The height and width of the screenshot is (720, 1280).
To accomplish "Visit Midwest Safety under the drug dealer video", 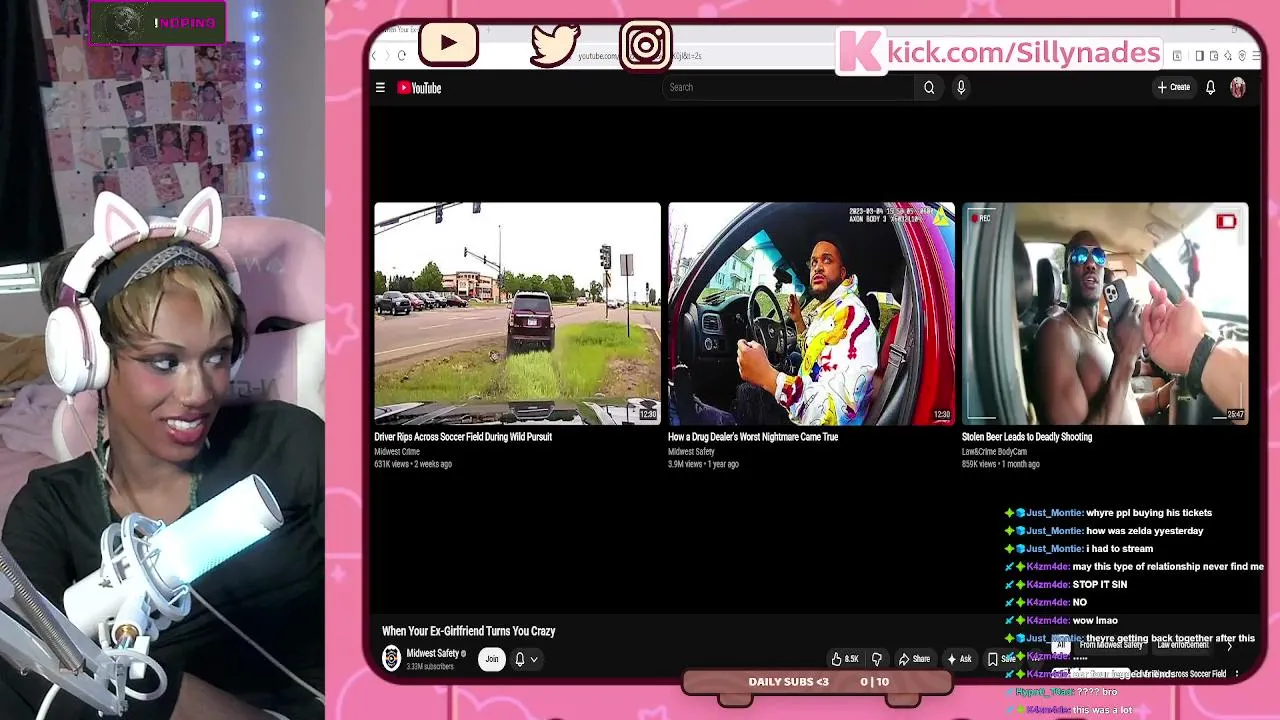I will [691, 452].
